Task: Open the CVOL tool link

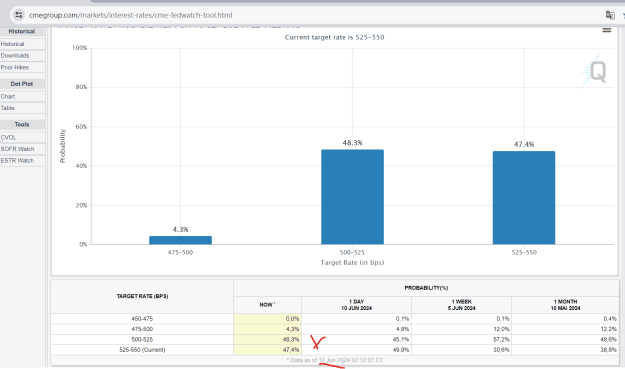Action: pyautogui.click(x=8, y=137)
